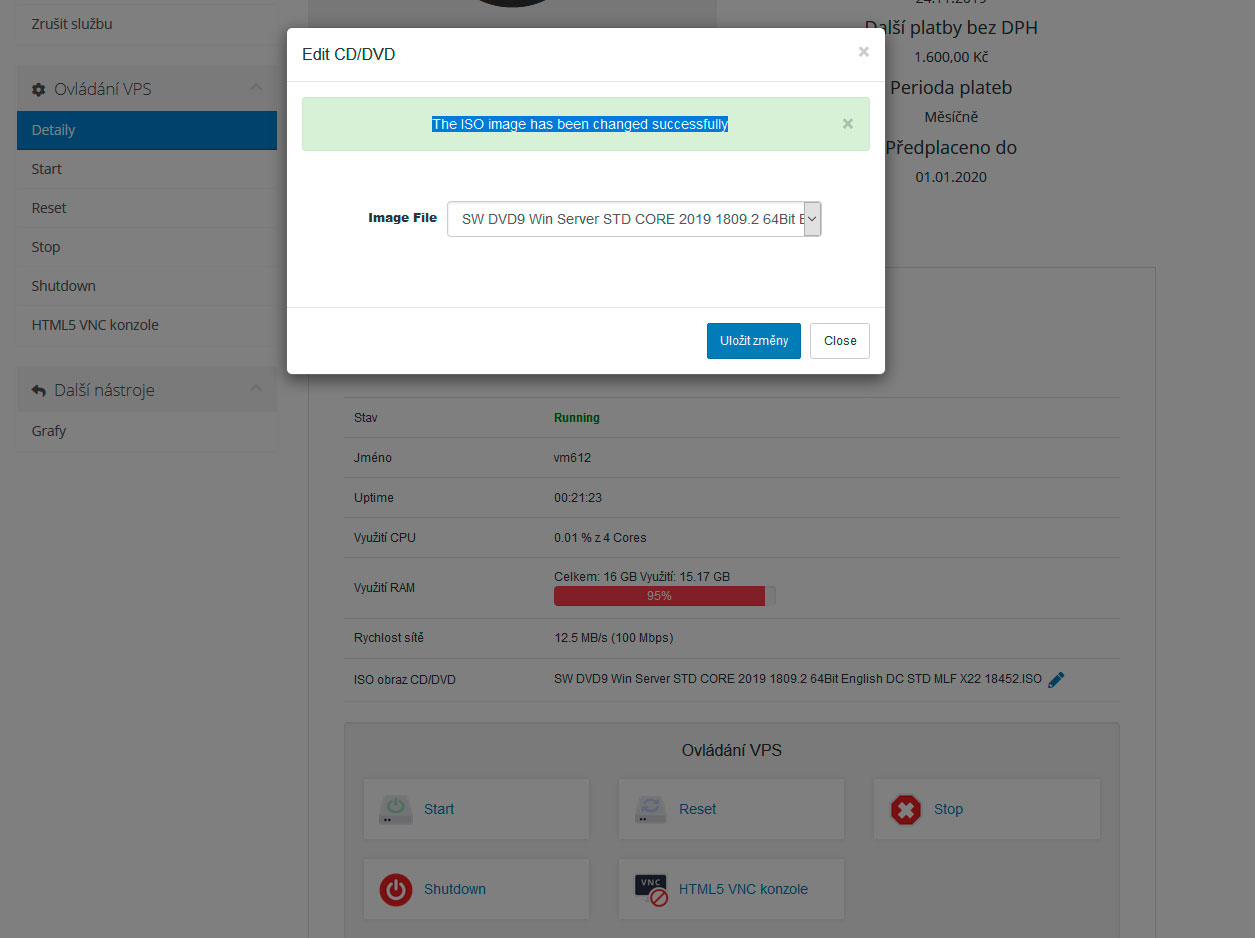Click the Reset drive icon
1255x938 pixels.
point(650,809)
